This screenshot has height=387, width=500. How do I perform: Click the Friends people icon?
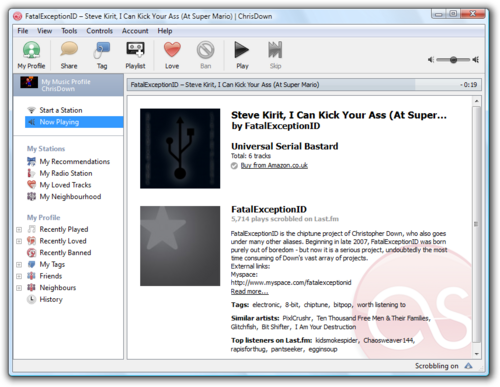pyautogui.click(x=31, y=276)
